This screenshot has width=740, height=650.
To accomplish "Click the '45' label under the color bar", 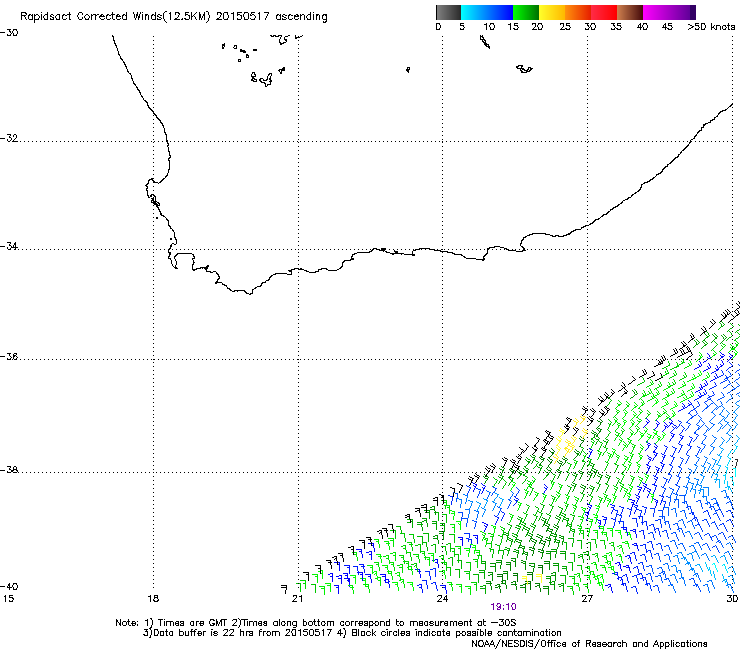I will coord(667,27).
